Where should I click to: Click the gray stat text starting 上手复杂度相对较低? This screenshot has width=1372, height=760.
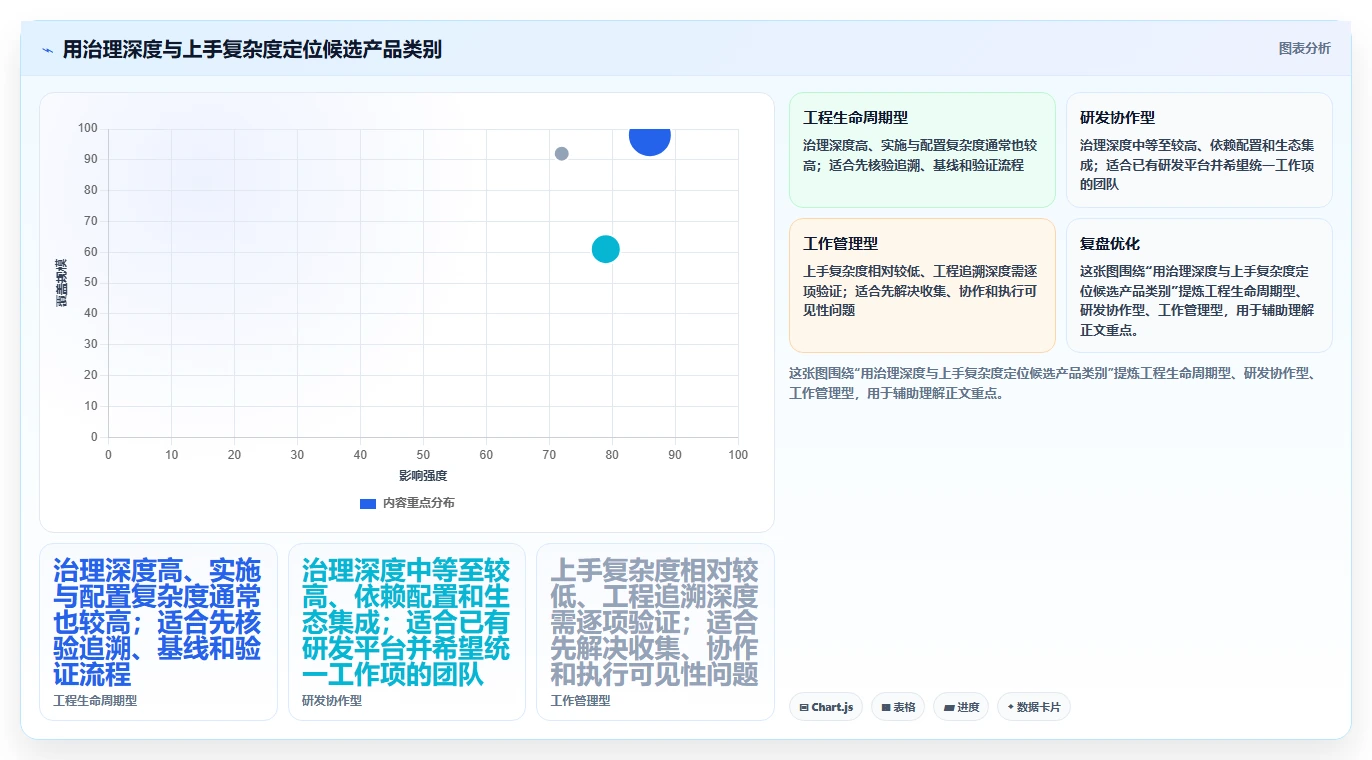tap(654, 622)
